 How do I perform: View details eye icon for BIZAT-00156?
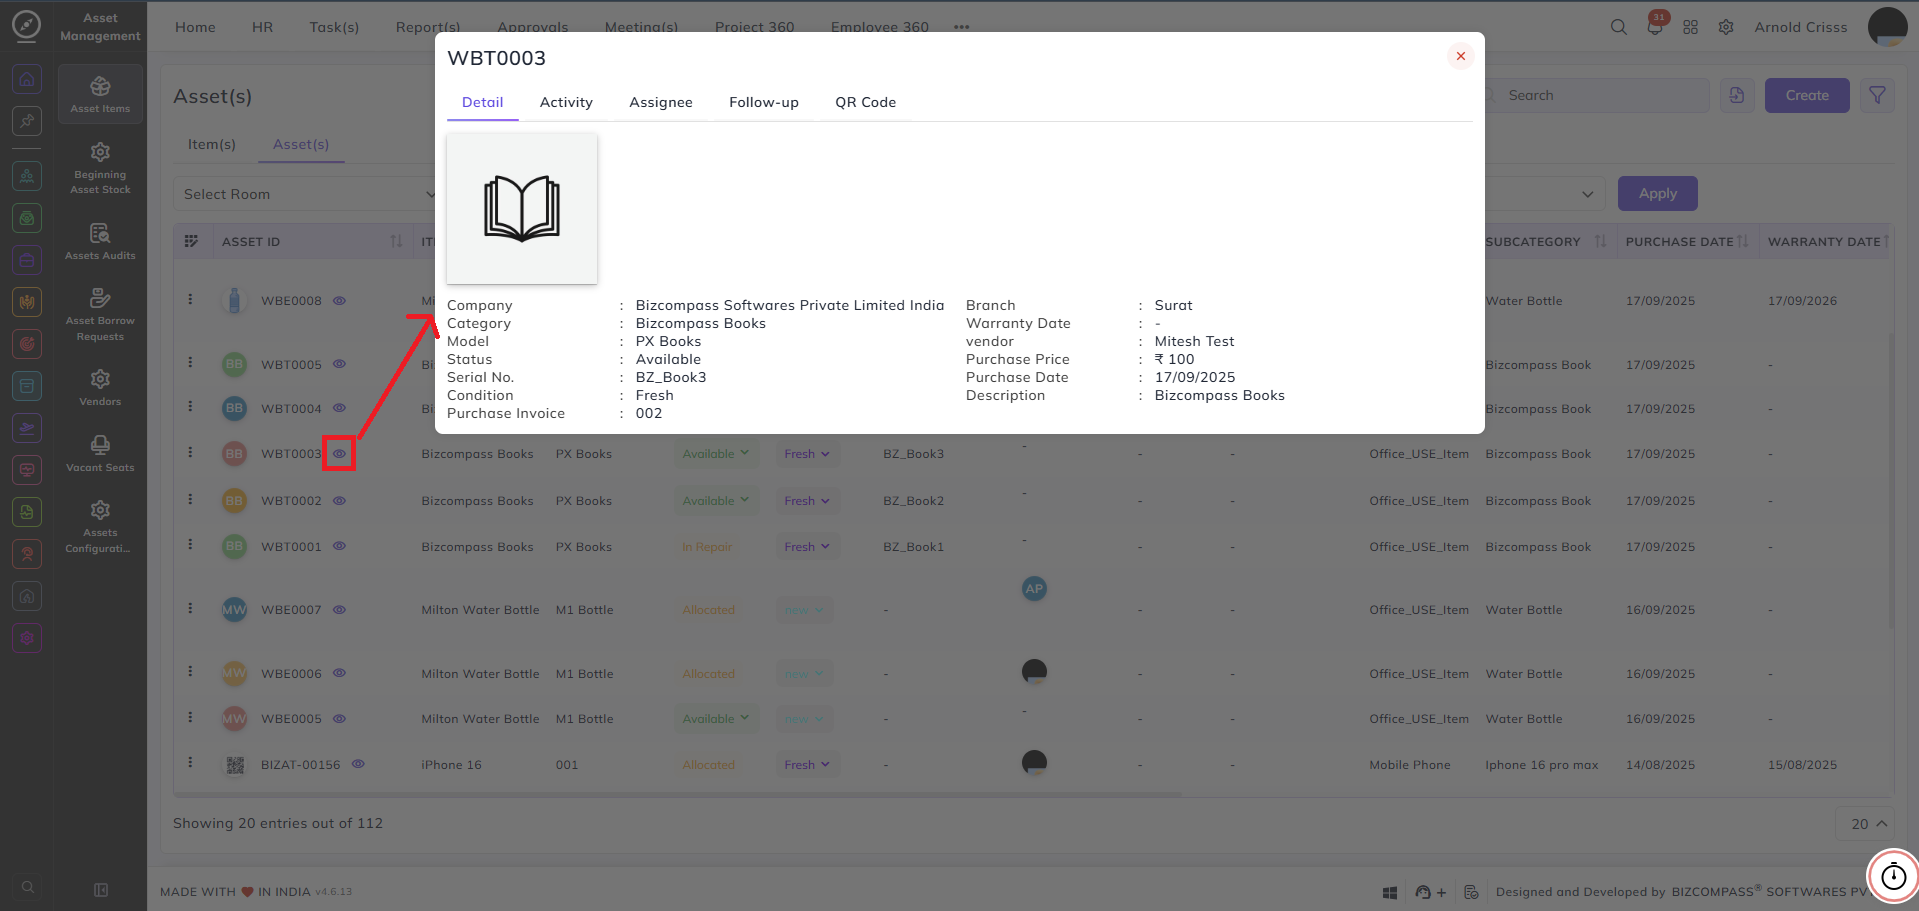click(x=358, y=764)
